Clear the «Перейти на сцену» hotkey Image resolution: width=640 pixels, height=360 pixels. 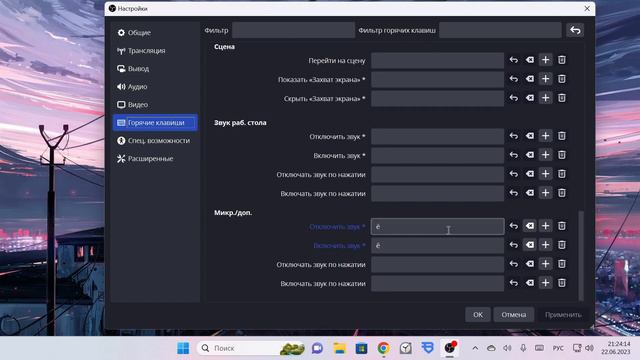[x=529, y=60]
